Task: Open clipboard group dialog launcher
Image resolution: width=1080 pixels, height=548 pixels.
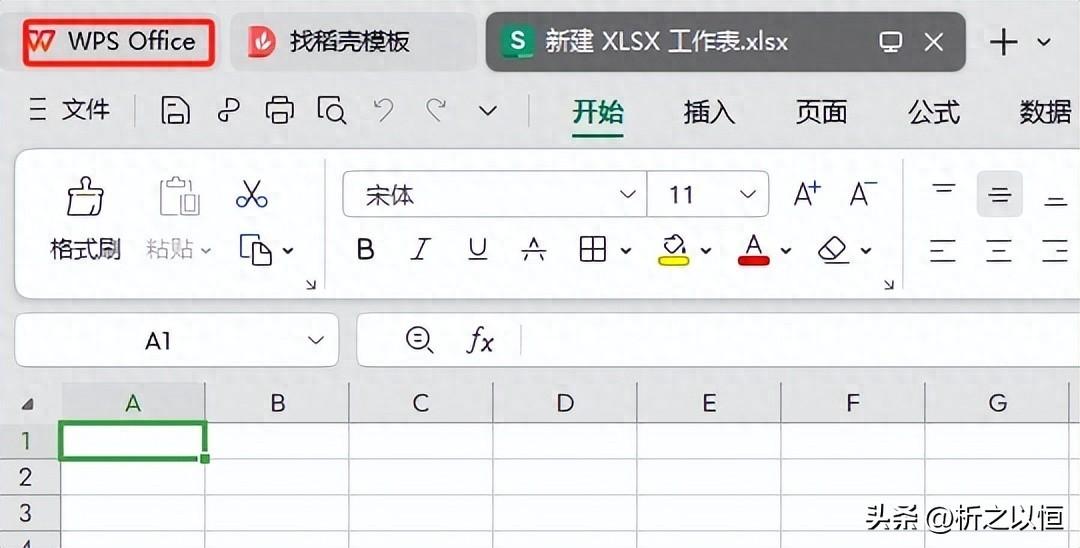Action: (x=311, y=284)
